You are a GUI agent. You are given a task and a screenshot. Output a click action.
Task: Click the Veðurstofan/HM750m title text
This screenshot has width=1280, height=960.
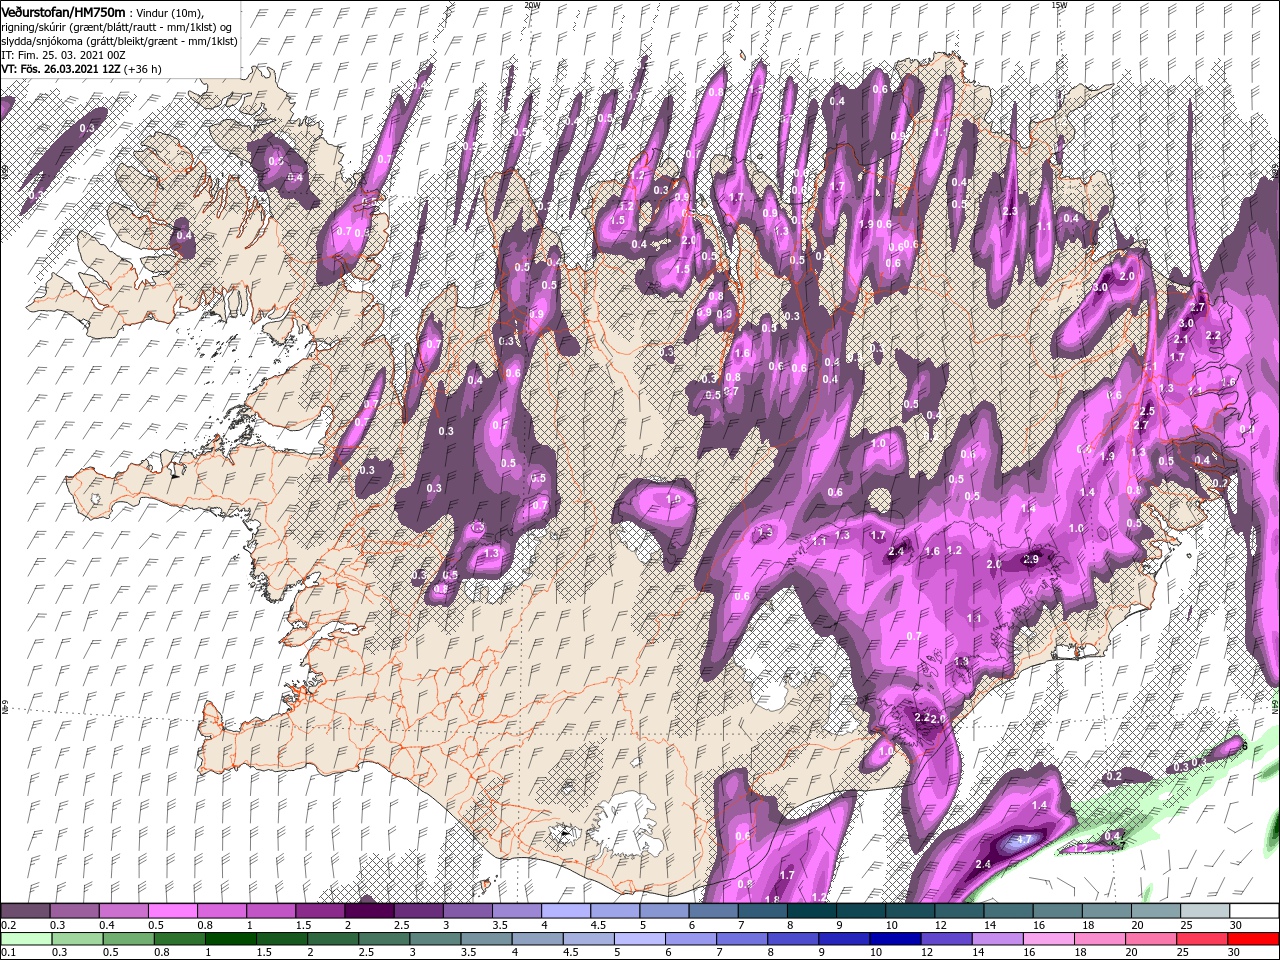(x=64, y=11)
